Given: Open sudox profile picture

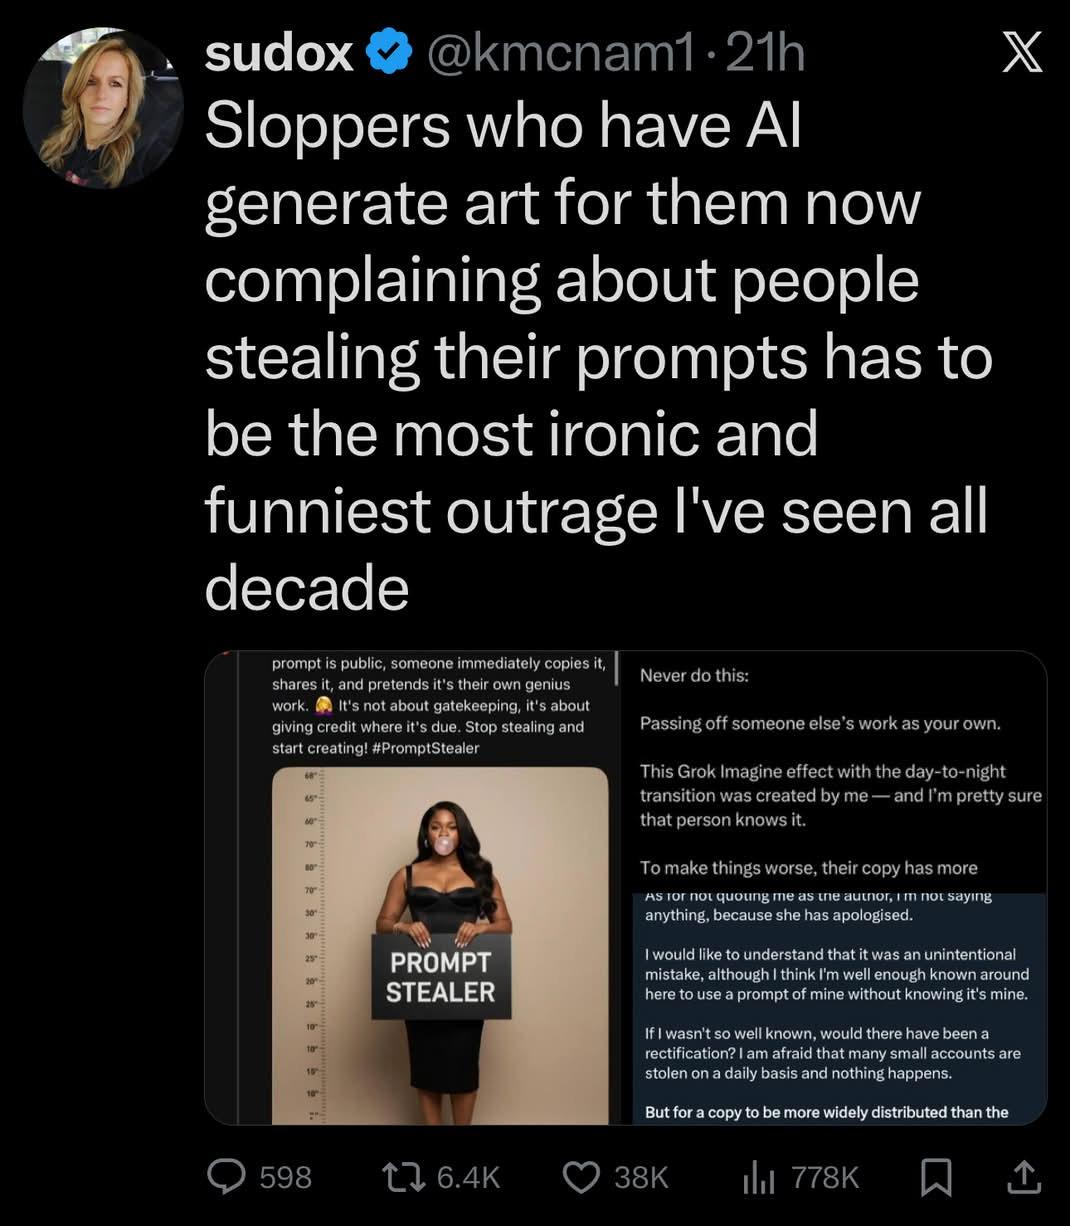Looking at the screenshot, I should (x=104, y=108).
